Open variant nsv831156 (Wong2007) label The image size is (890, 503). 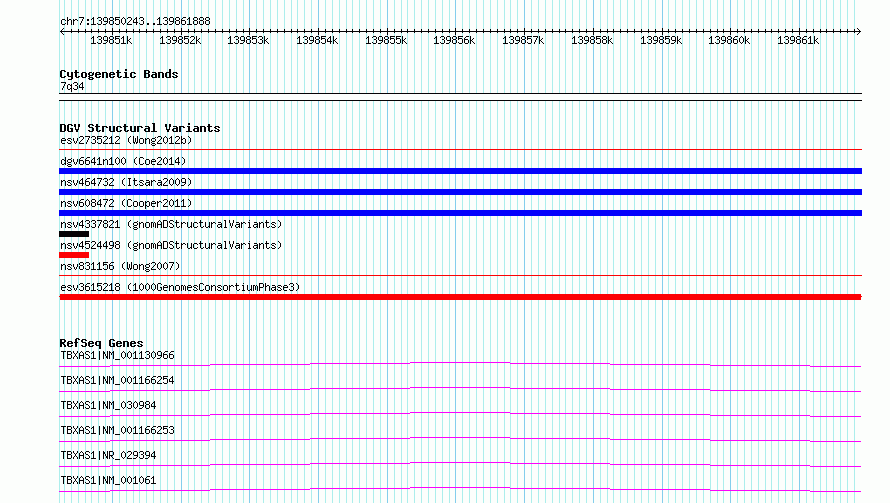click(x=120, y=266)
